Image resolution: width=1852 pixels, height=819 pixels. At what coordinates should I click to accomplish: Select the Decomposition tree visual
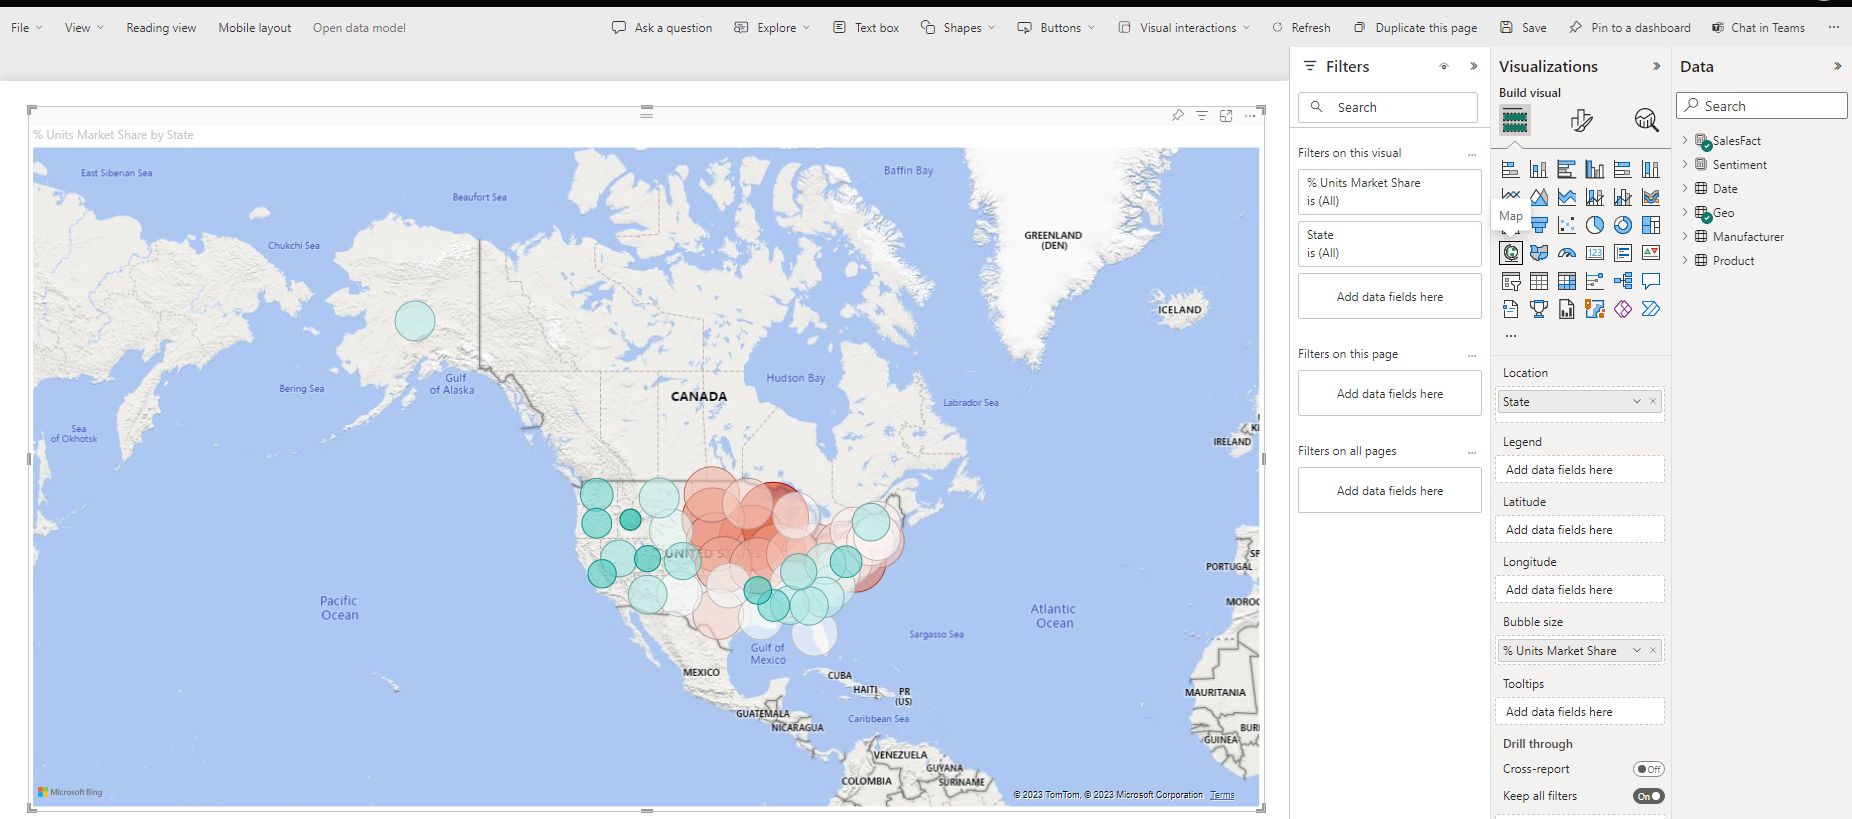1623,282
